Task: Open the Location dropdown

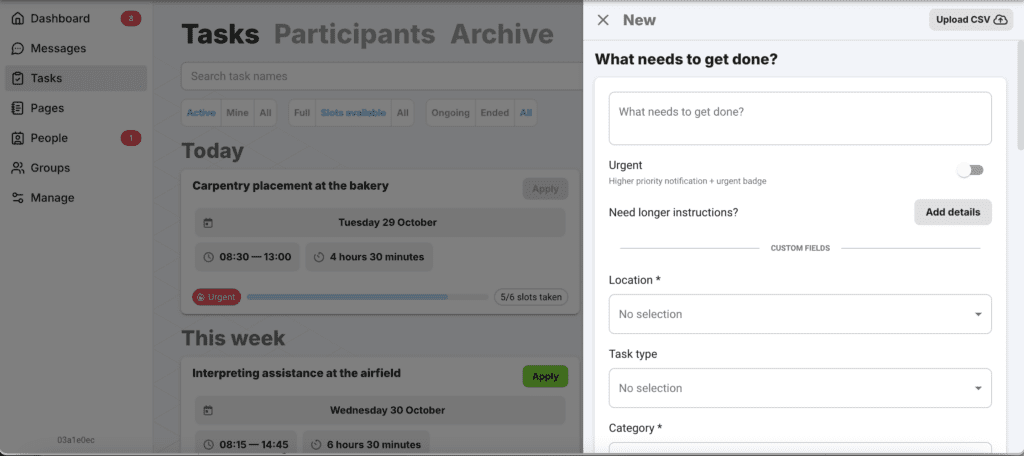Action: coord(799,314)
